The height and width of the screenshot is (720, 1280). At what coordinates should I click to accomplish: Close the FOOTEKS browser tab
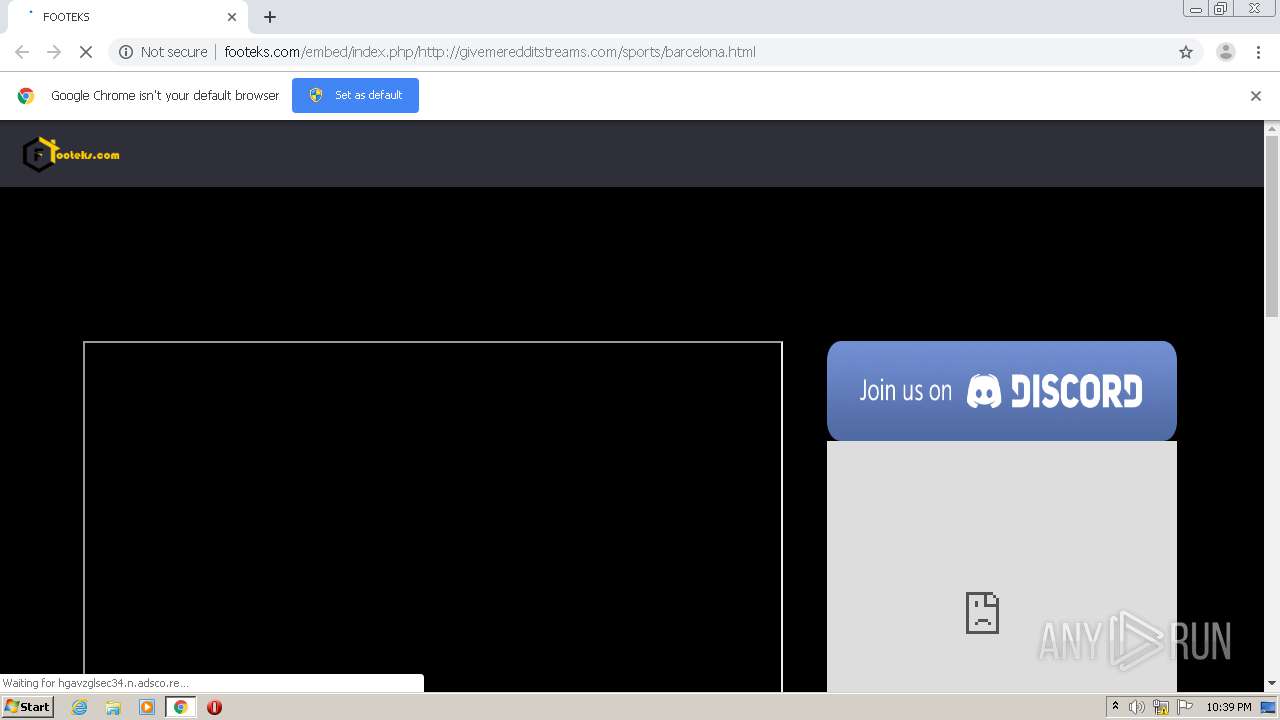pos(232,17)
